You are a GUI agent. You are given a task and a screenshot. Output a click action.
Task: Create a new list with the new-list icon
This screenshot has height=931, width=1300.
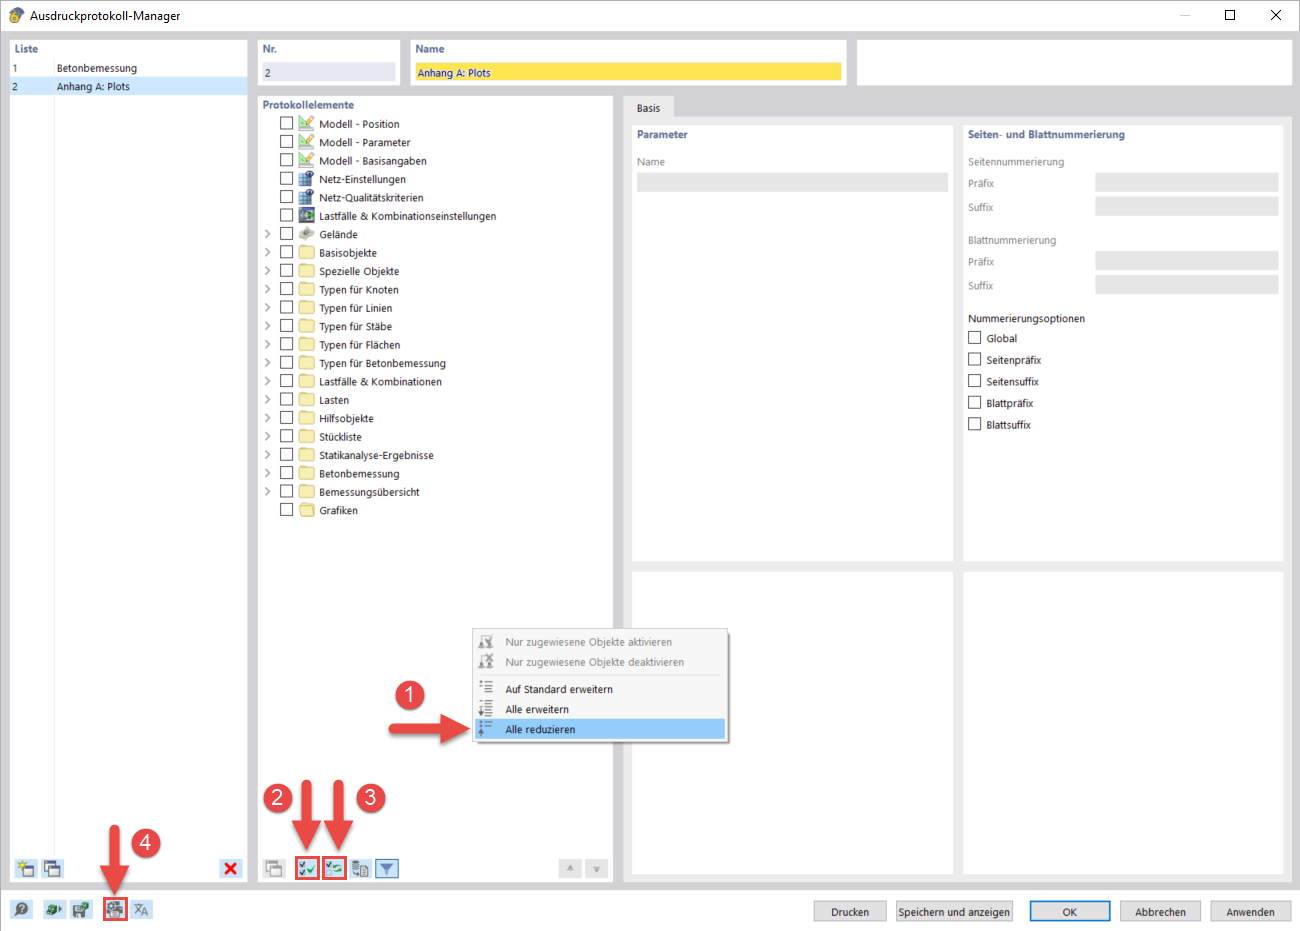23,868
